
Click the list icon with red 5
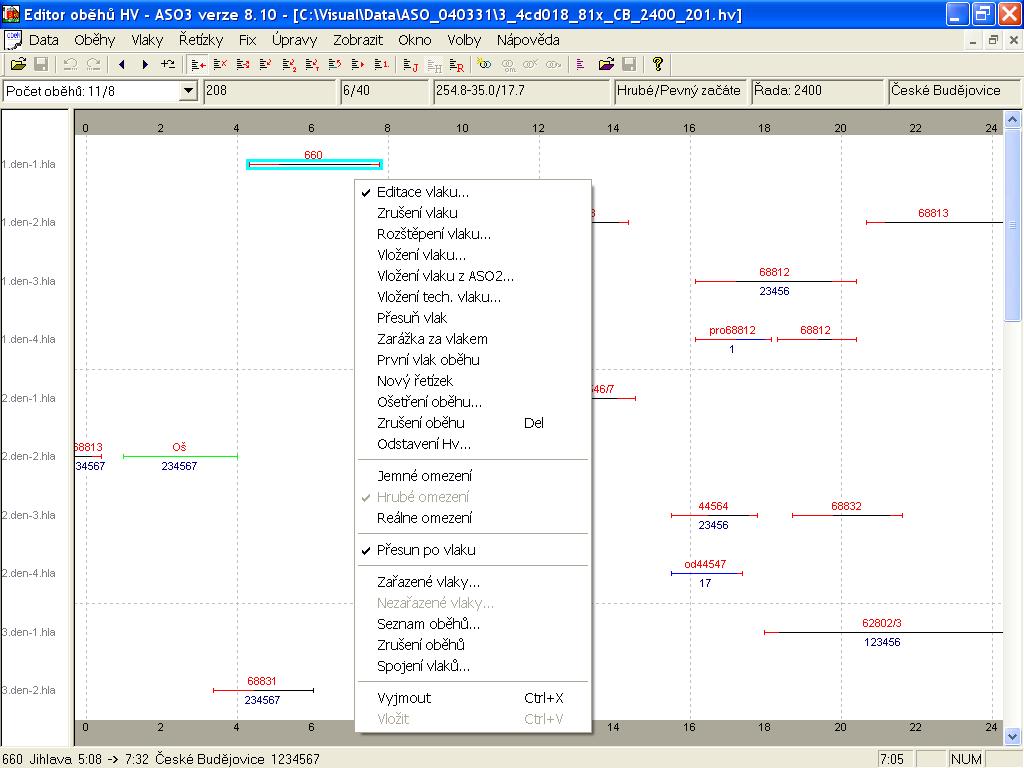coord(334,64)
